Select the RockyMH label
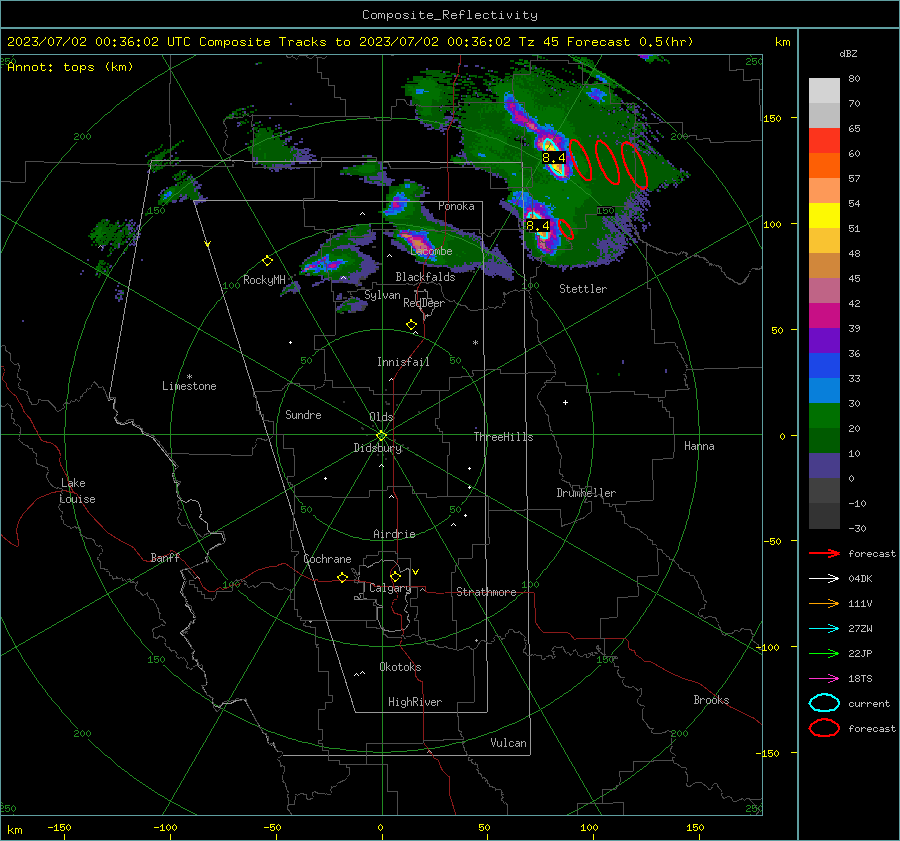Image resolution: width=900 pixels, height=841 pixels. (x=264, y=280)
